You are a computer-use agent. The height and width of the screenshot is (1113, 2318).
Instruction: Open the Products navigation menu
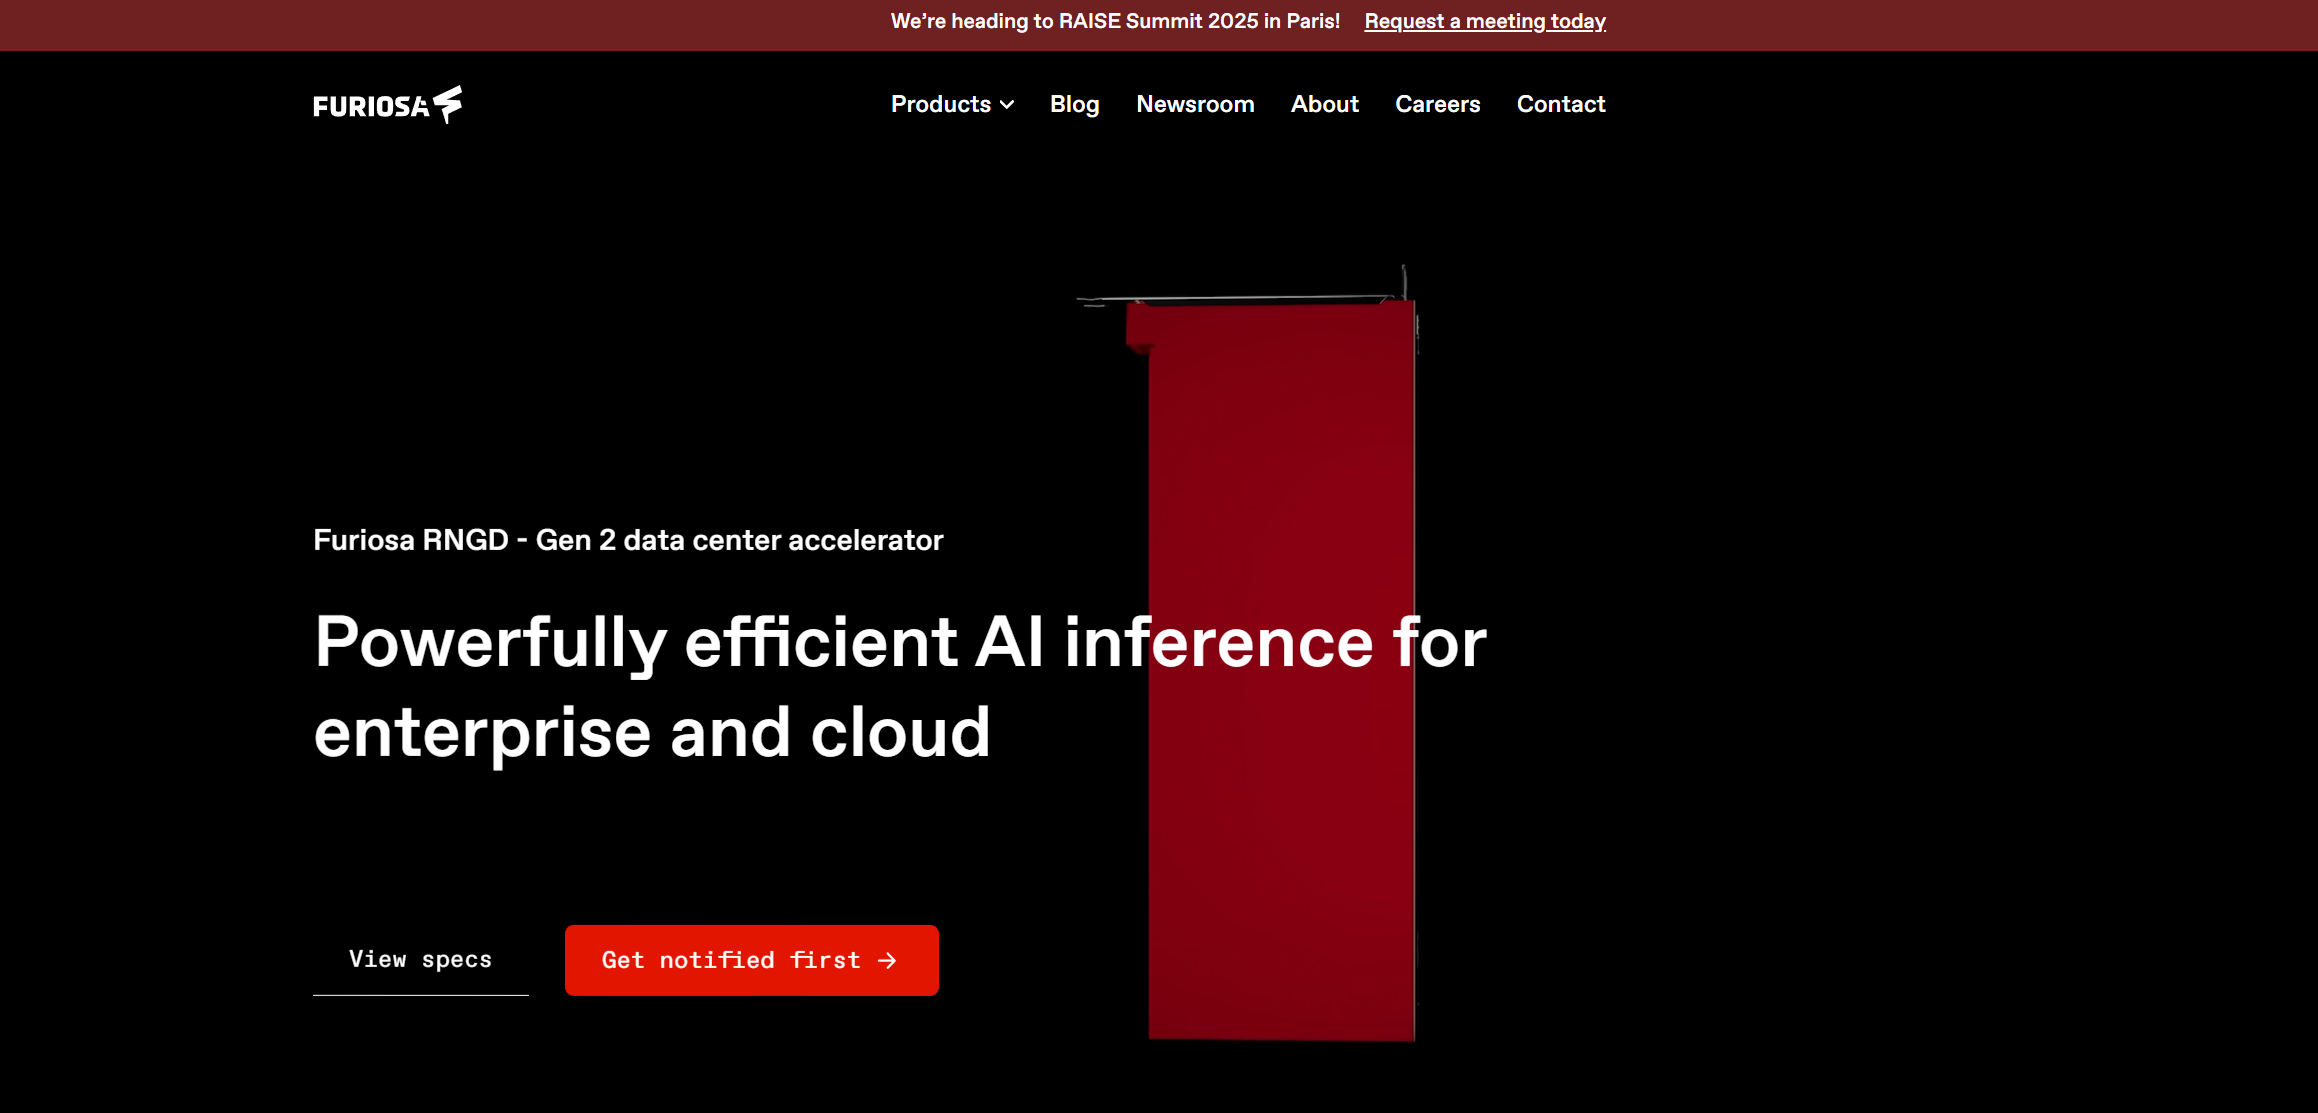click(940, 104)
